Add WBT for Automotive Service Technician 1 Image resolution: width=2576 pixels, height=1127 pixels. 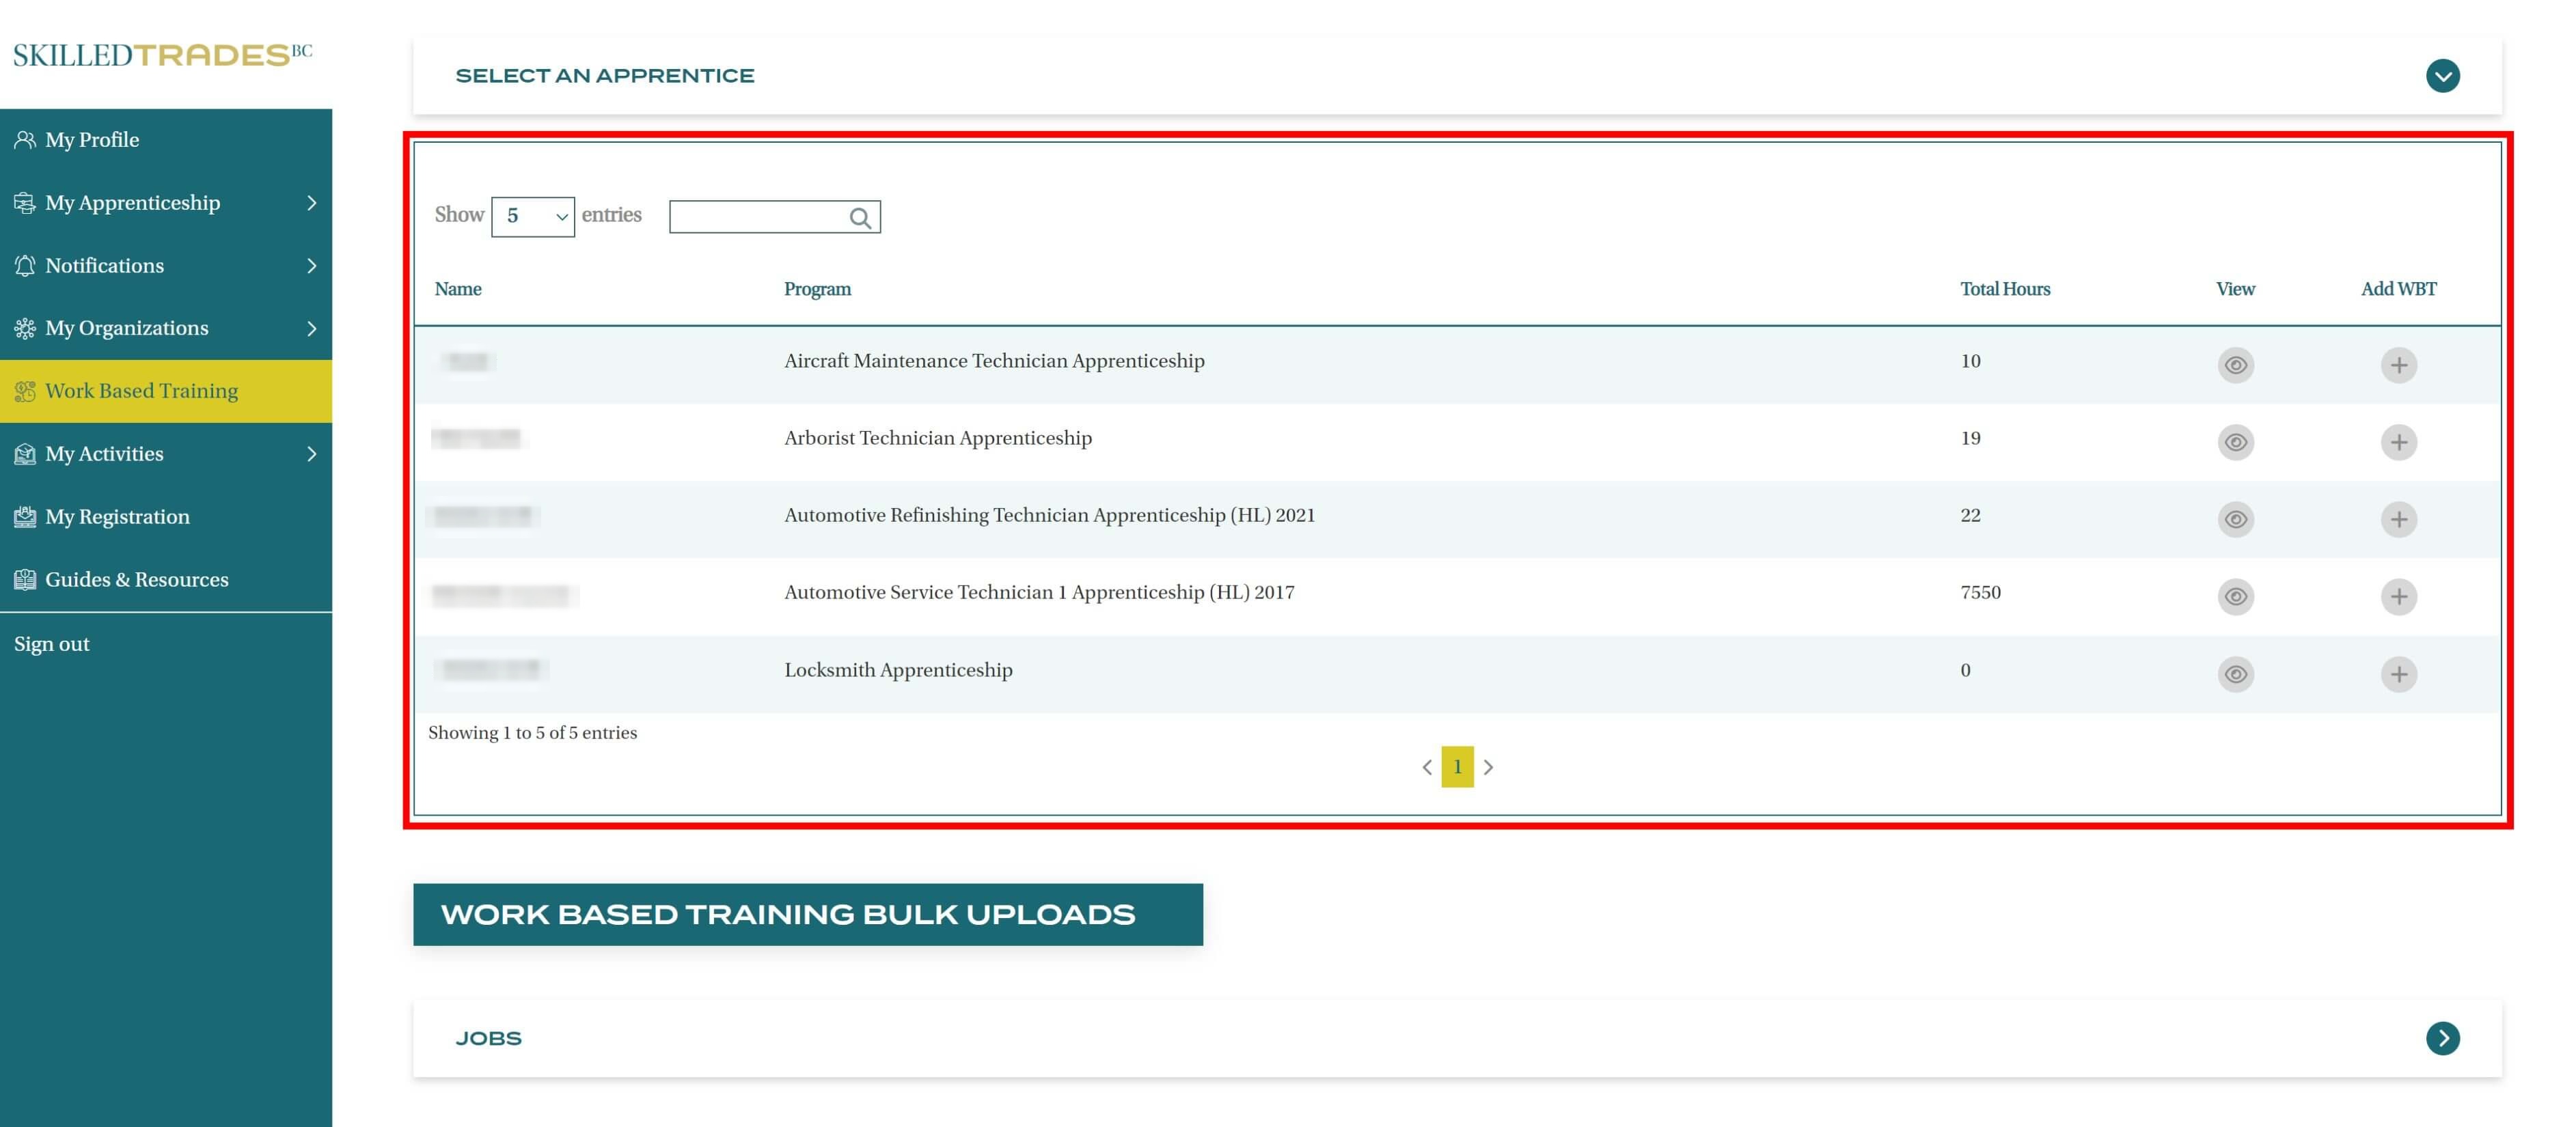2398,597
